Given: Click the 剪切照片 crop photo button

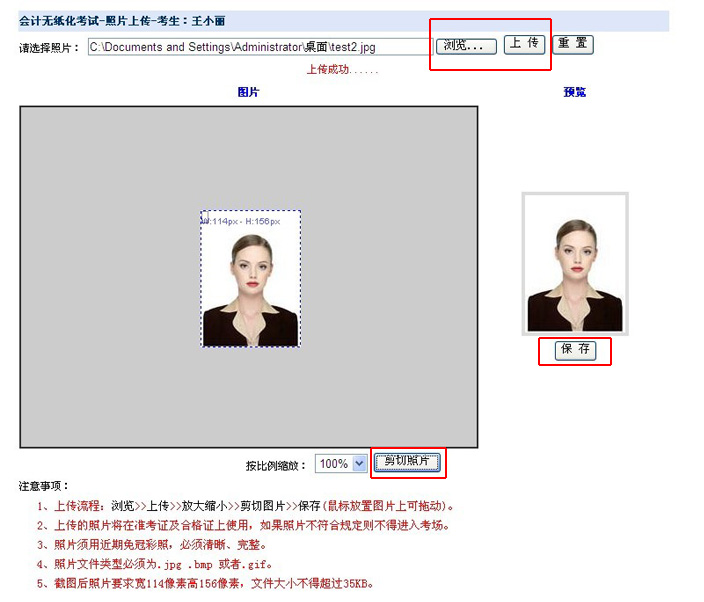Looking at the screenshot, I should coord(407,462).
